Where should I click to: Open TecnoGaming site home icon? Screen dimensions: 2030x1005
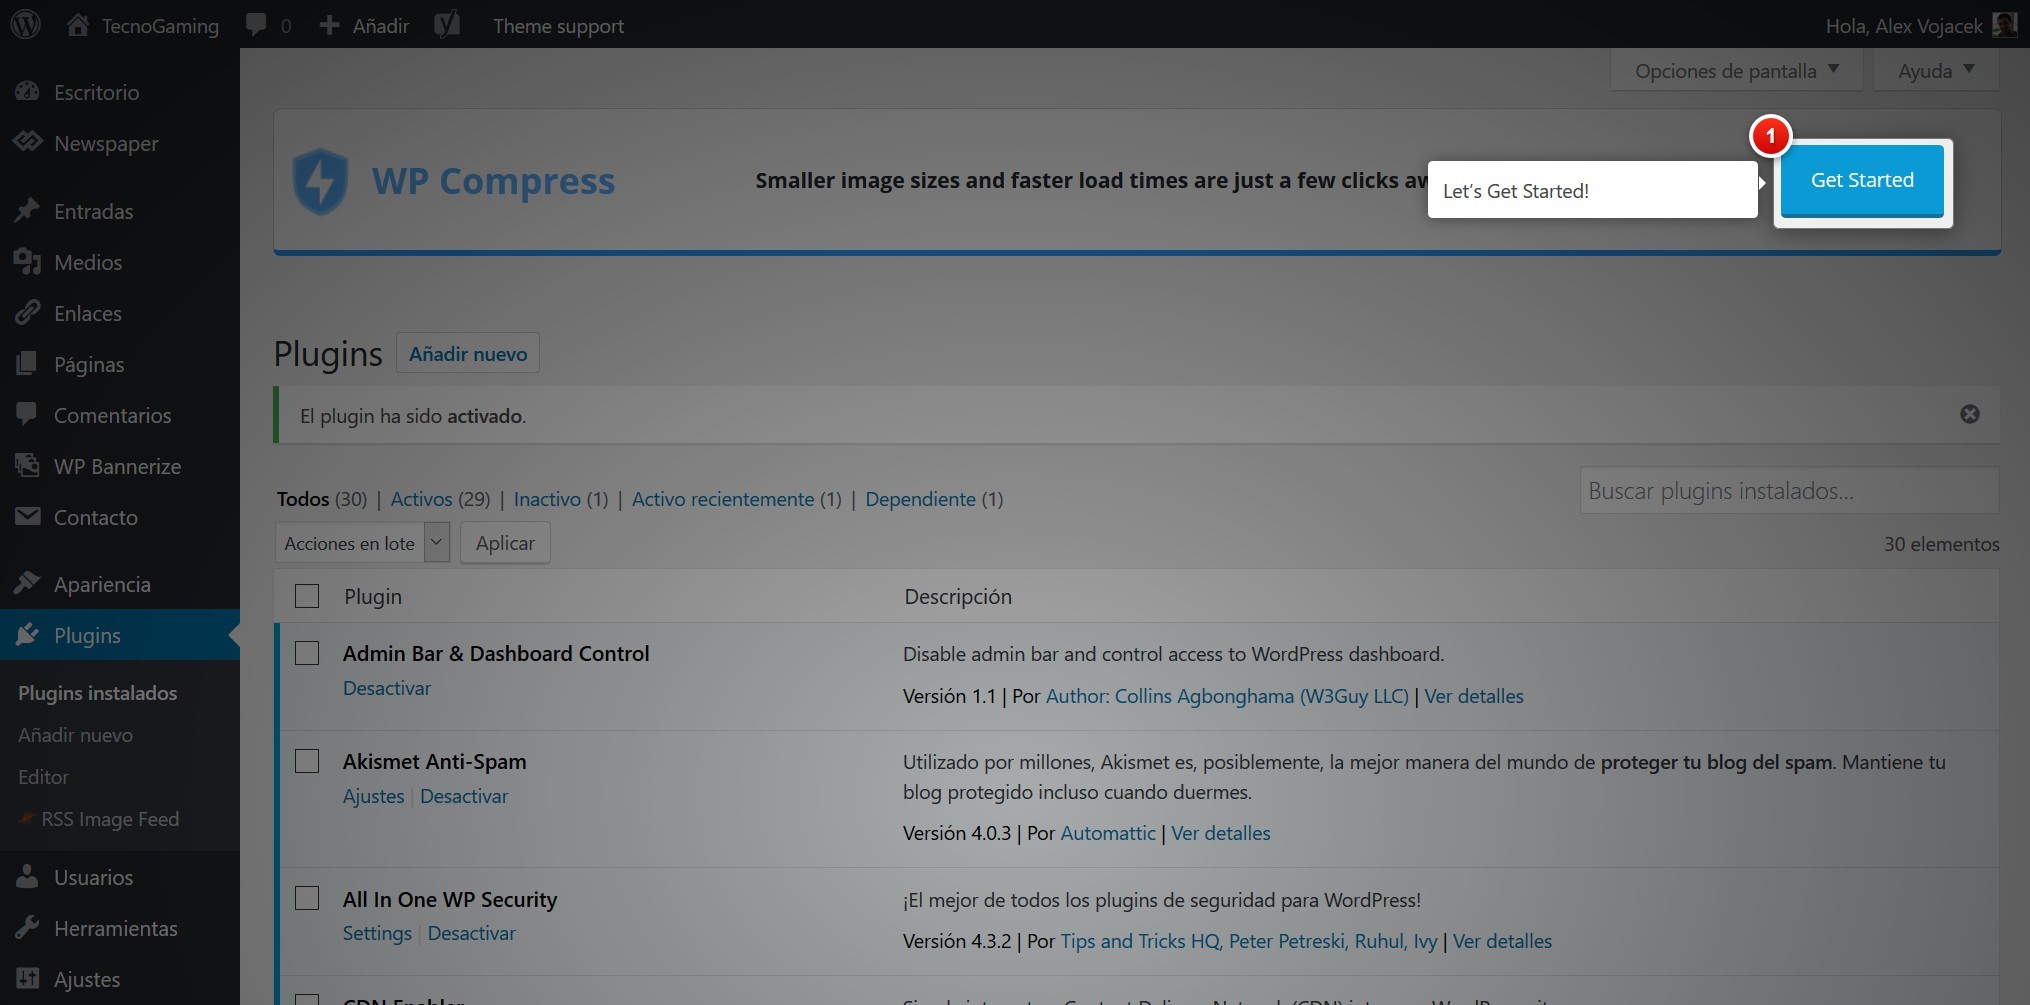coord(78,25)
